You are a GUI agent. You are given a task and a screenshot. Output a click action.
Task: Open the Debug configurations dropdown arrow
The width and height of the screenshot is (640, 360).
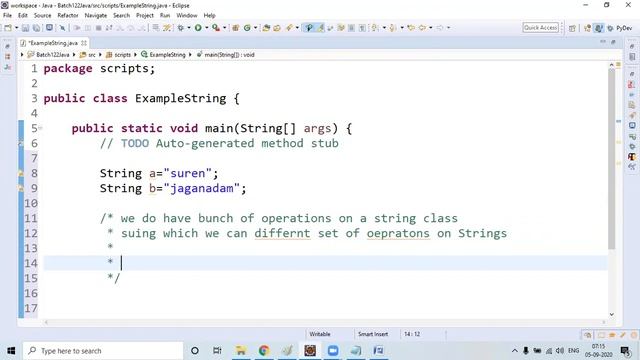point(189,28)
